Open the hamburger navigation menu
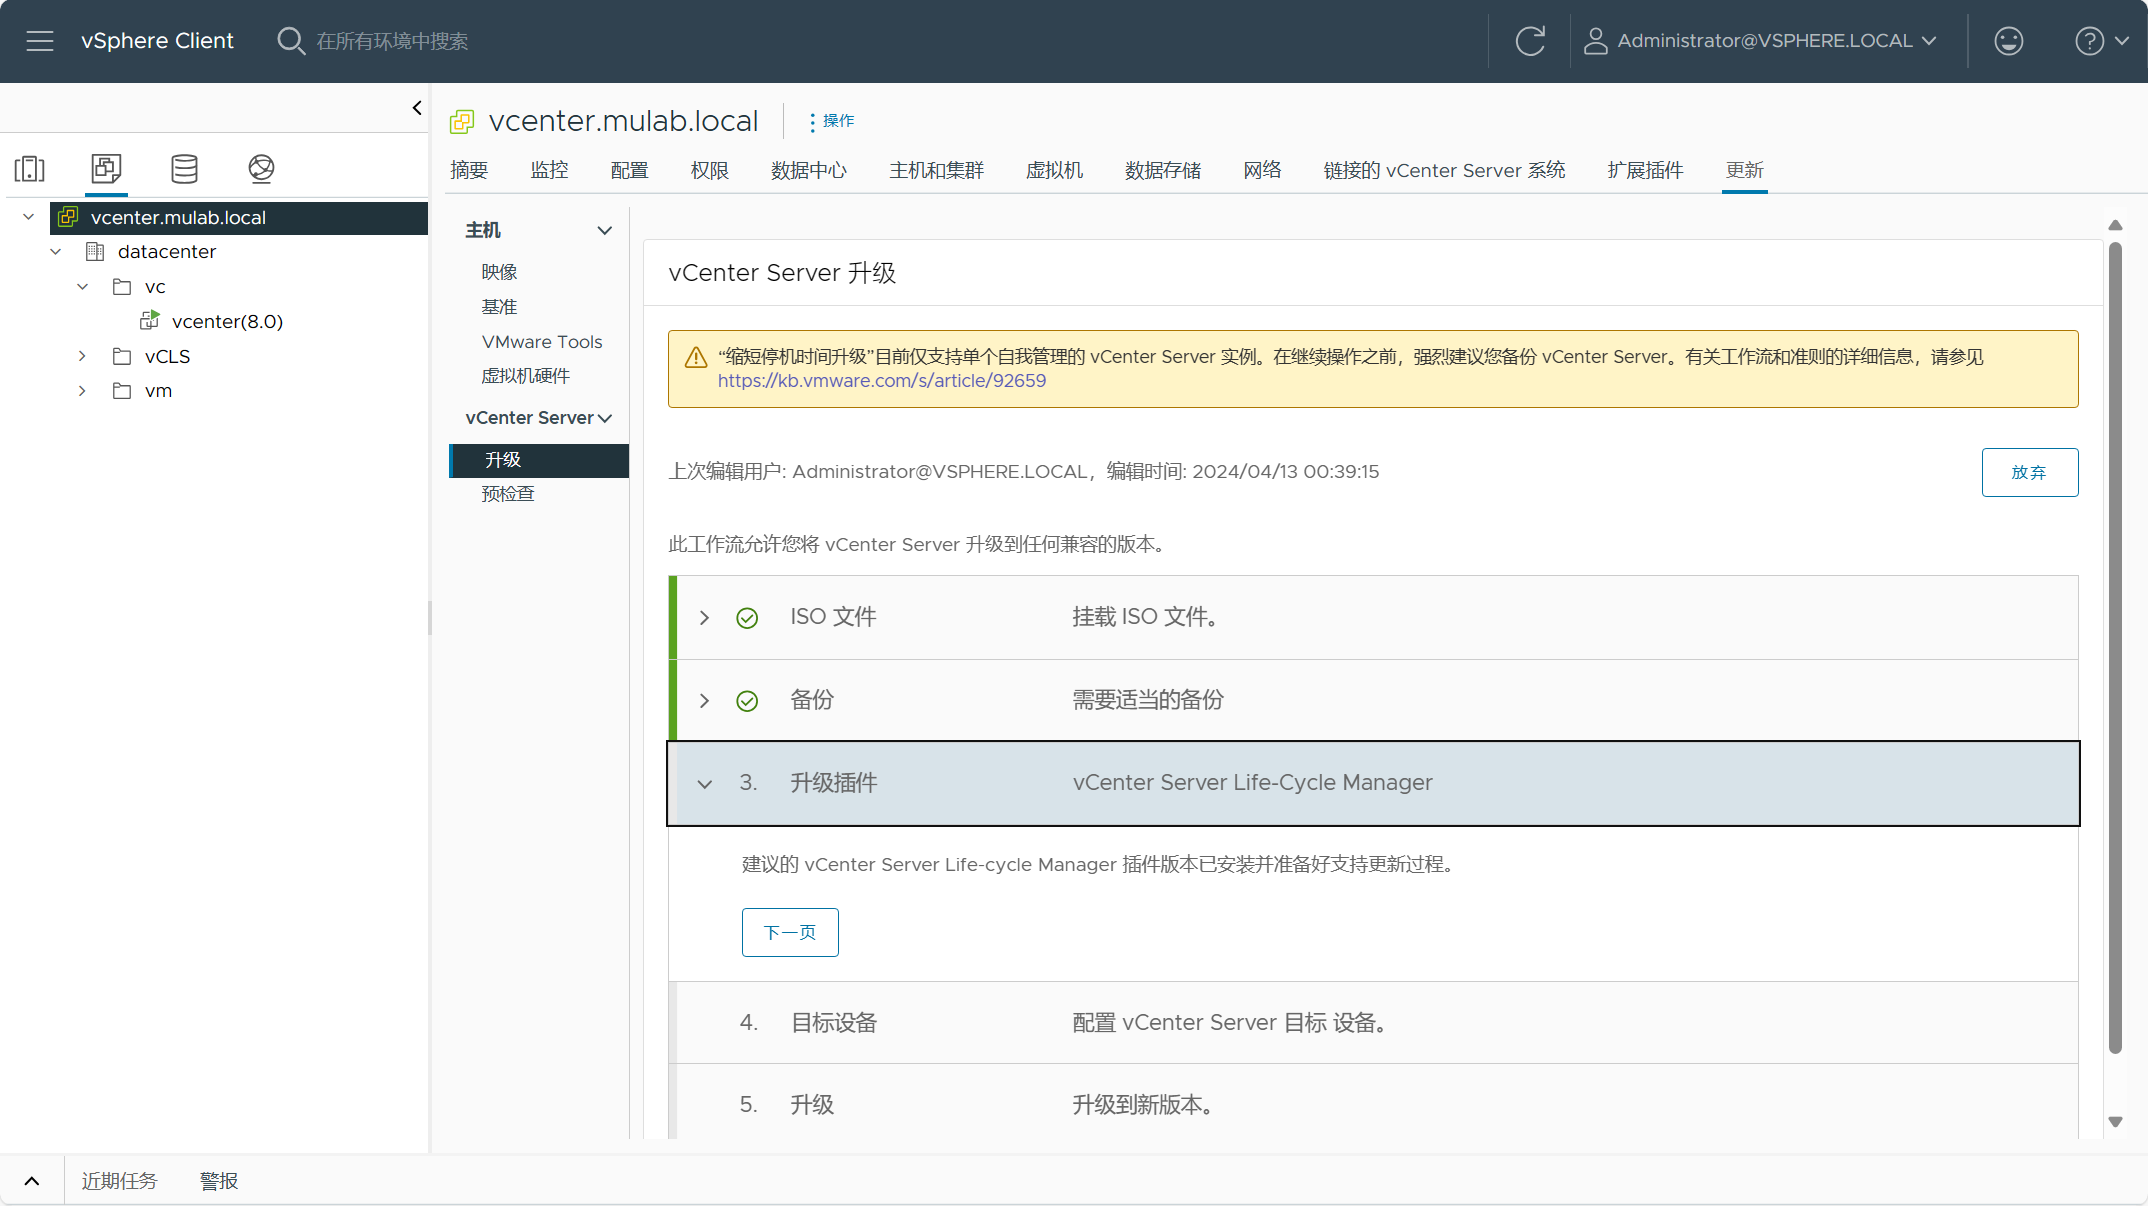2148x1206 pixels. click(40, 41)
